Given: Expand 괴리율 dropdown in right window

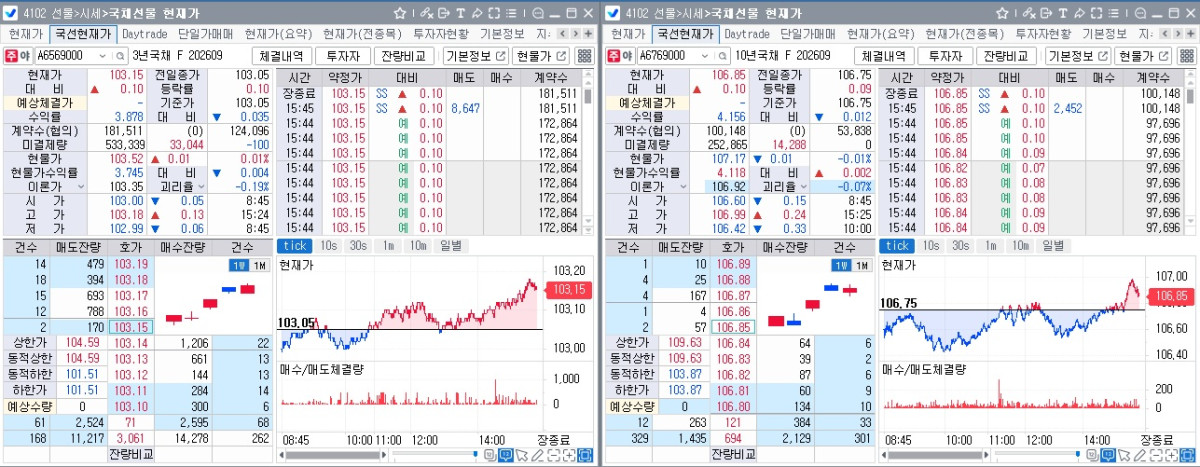Looking at the screenshot, I should [805, 186].
